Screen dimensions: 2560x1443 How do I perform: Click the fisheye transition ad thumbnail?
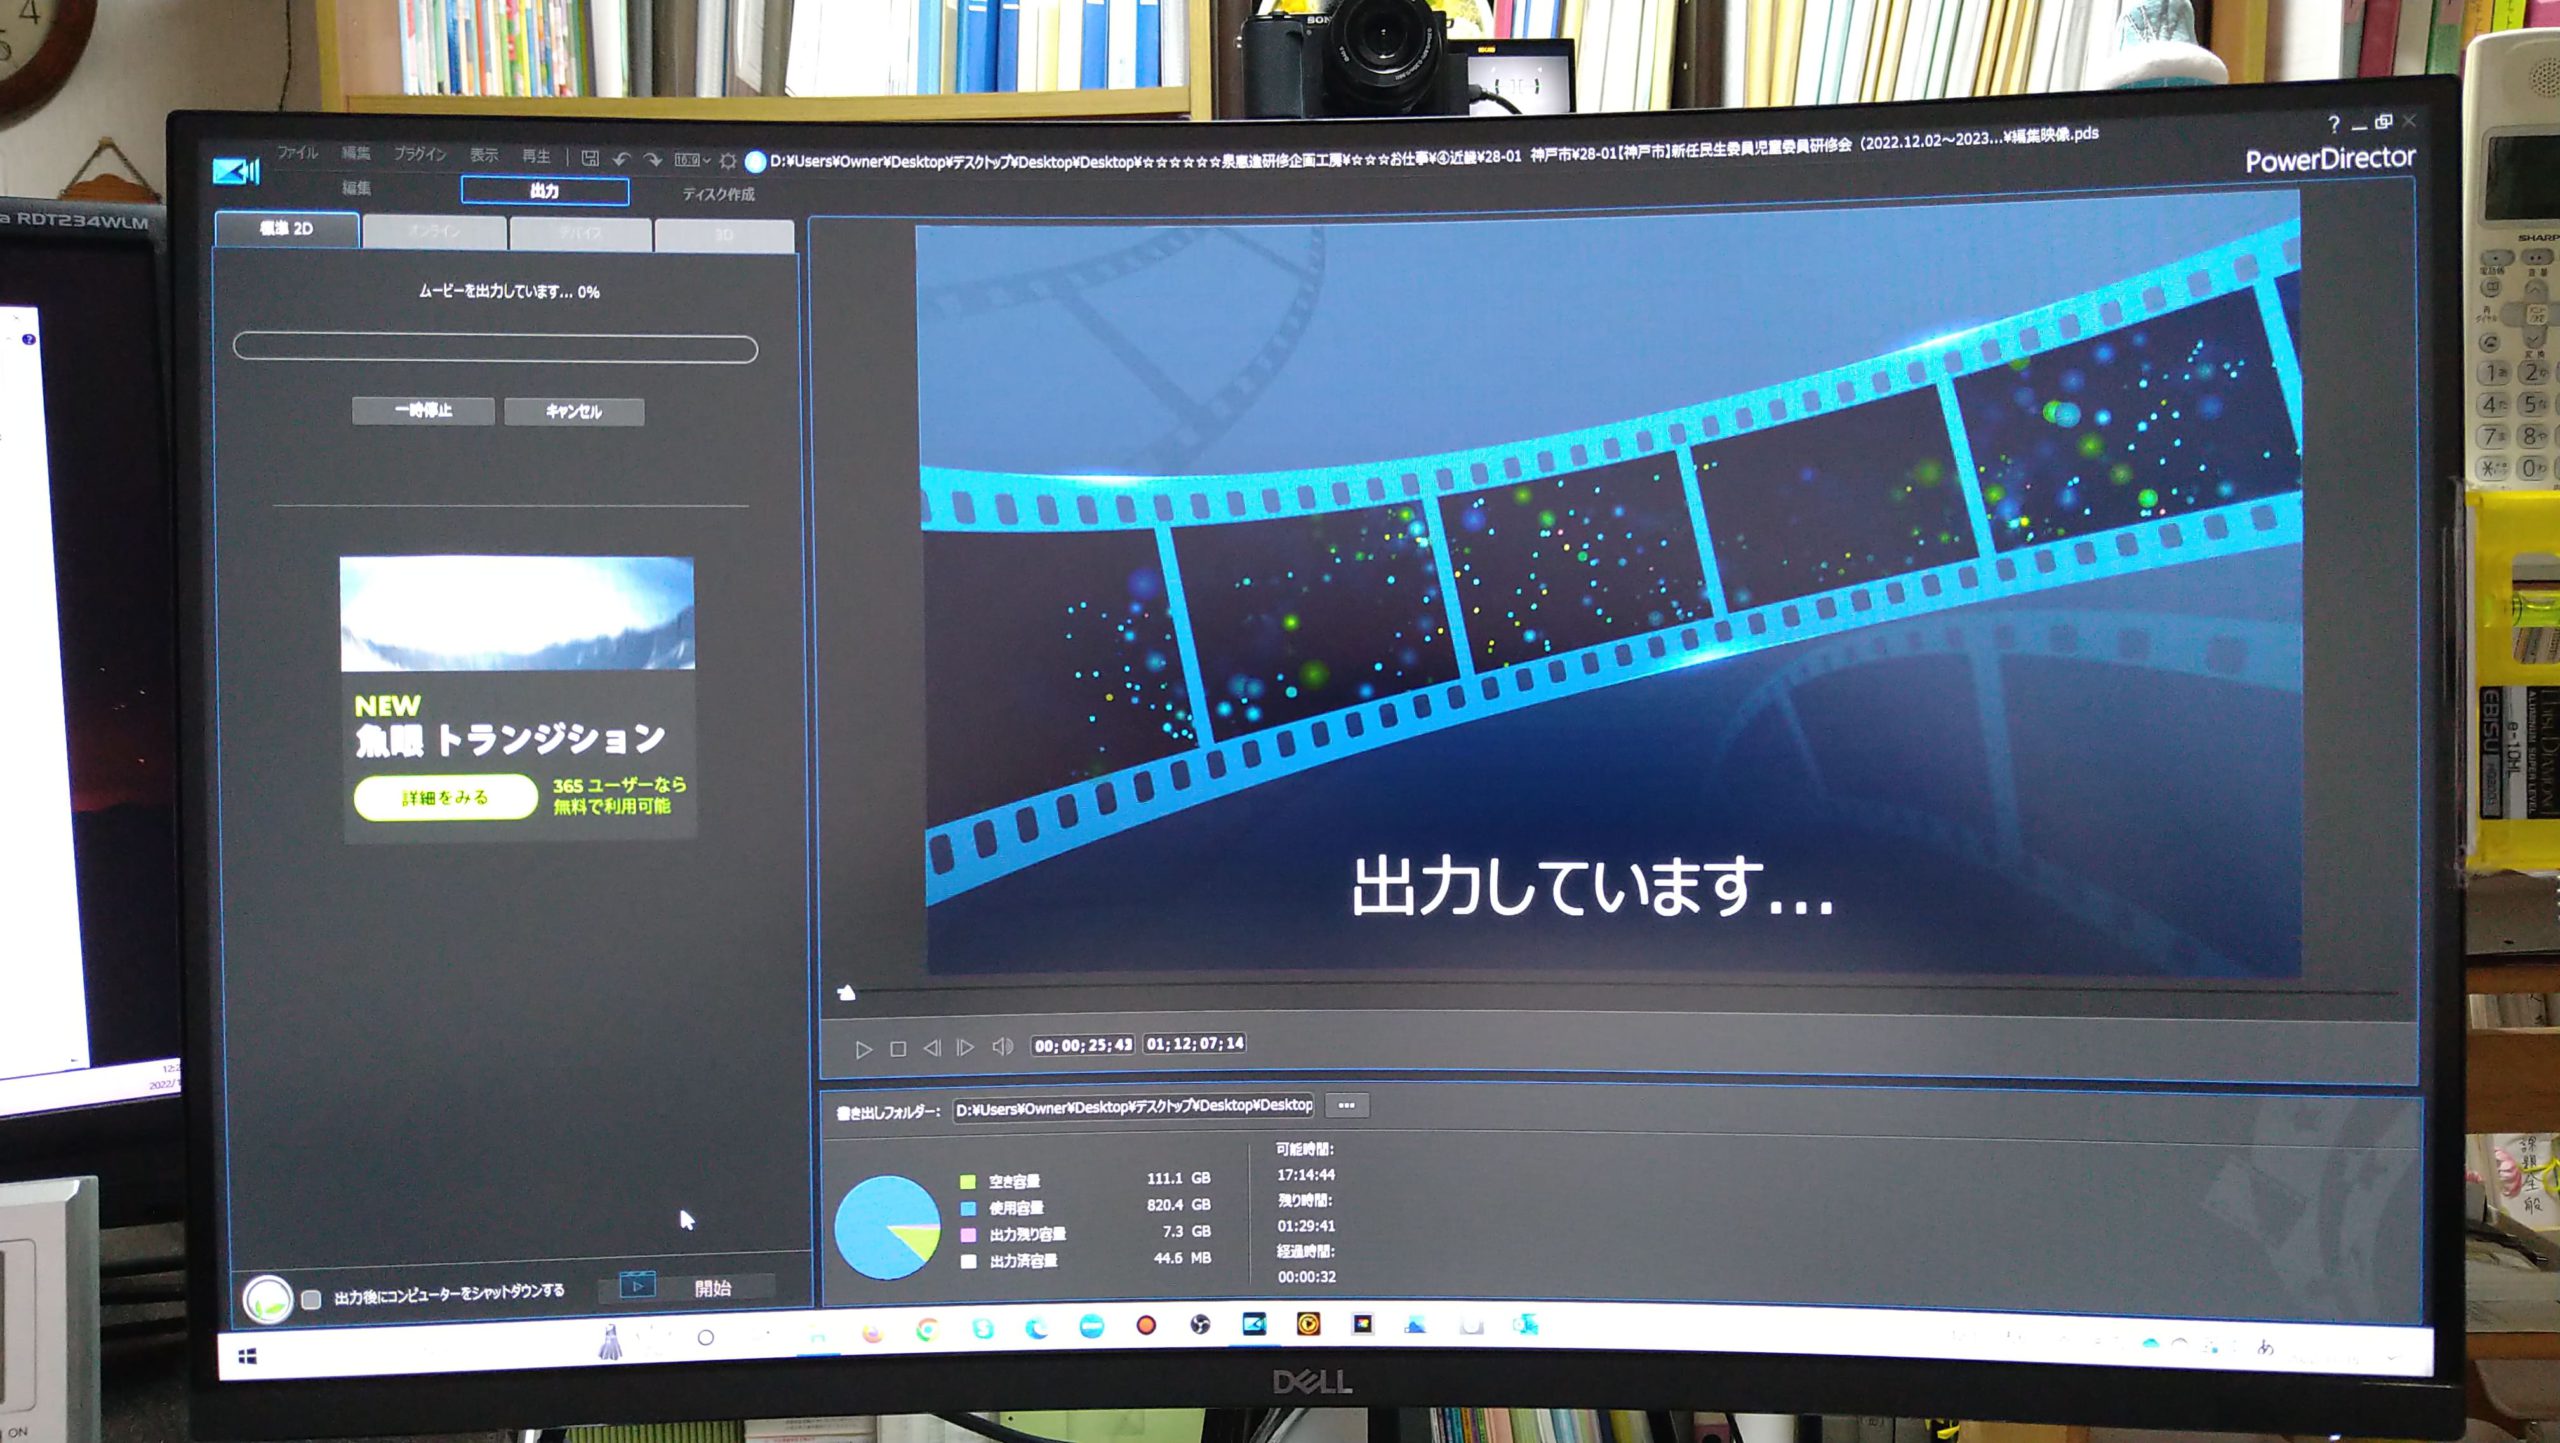[x=517, y=613]
